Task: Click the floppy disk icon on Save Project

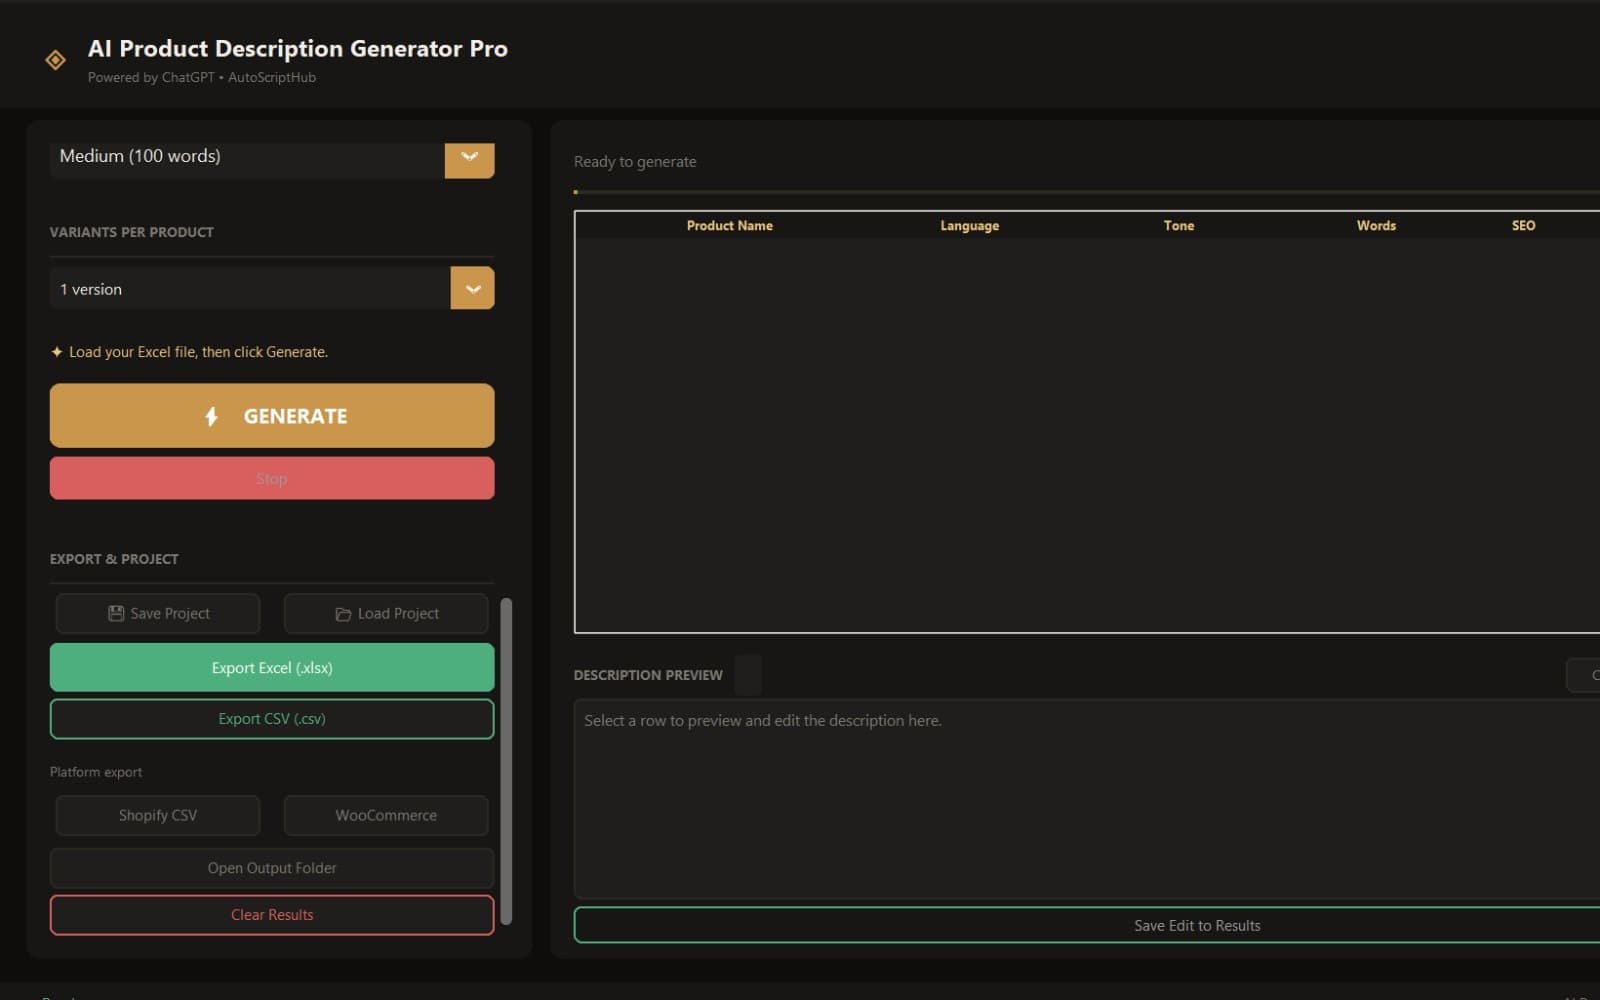Action: (x=116, y=613)
